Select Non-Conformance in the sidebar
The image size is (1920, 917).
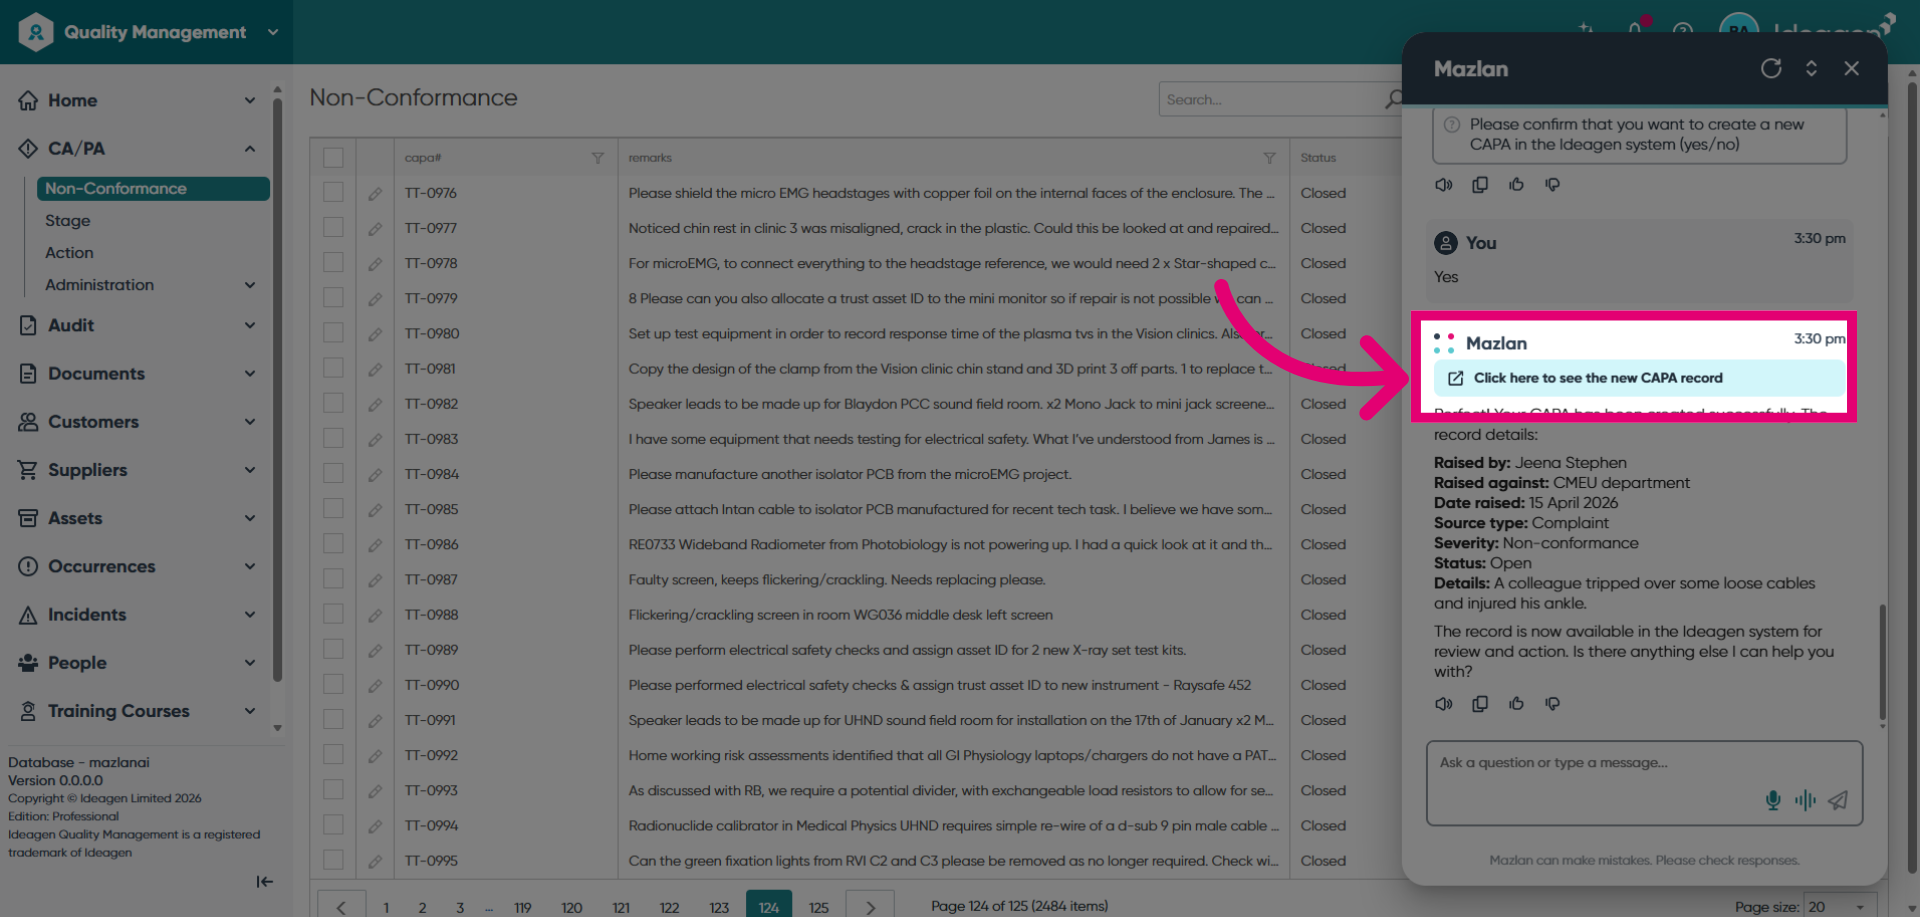coord(153,188)
